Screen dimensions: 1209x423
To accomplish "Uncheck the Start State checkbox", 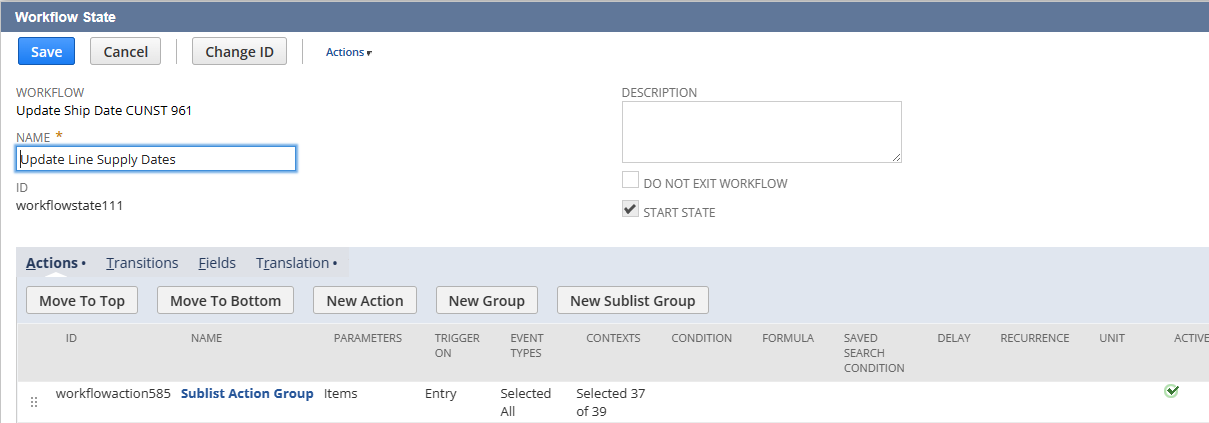I will [x=630, y=210].
